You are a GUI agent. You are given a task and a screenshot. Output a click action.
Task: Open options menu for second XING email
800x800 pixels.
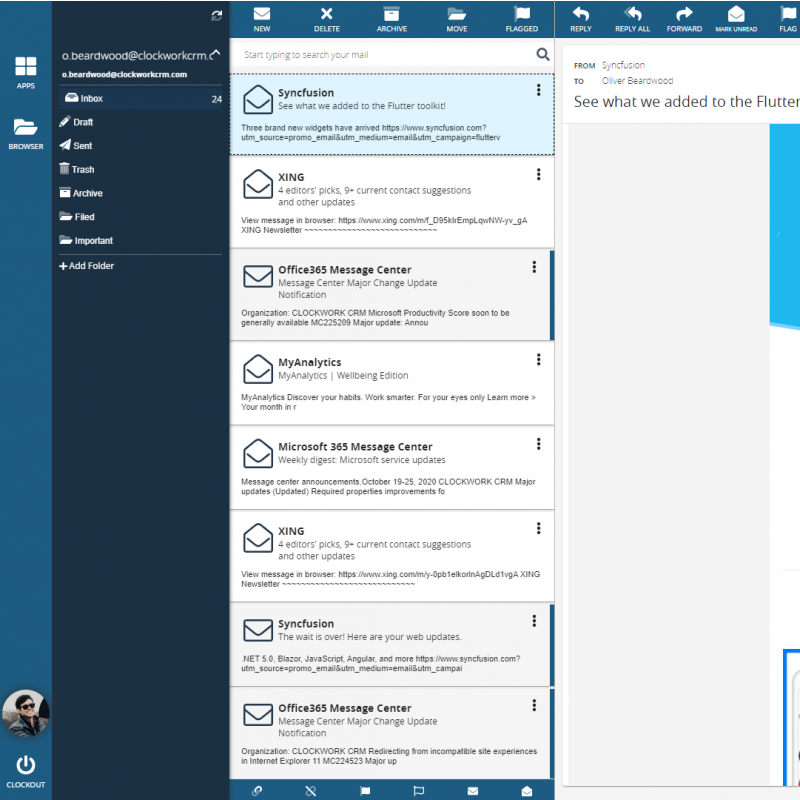(538, 529)
